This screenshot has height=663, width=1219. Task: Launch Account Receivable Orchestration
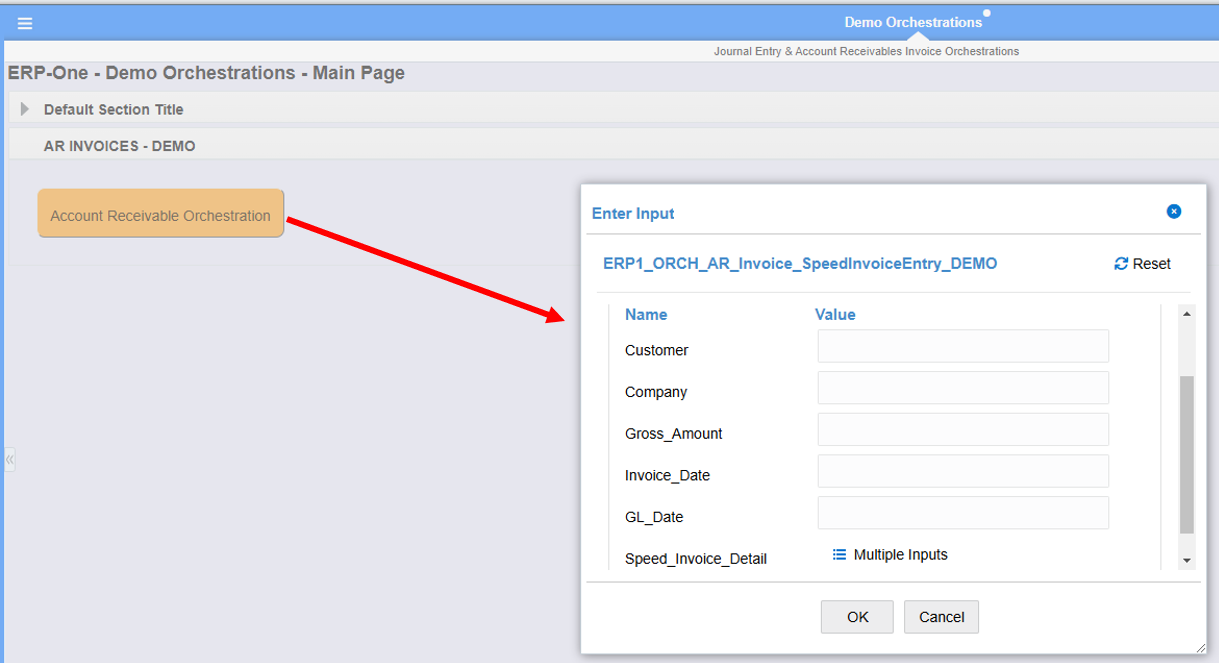[x=161, y=214]
